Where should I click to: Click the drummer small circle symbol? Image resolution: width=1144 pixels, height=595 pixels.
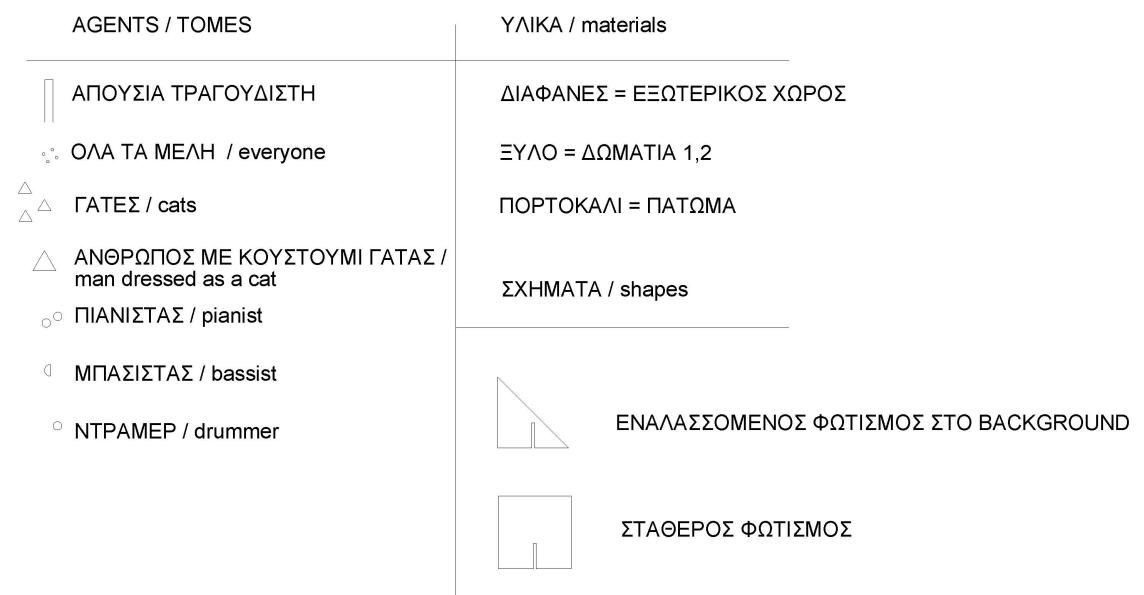pyautogui.click(x=58, y=427)
